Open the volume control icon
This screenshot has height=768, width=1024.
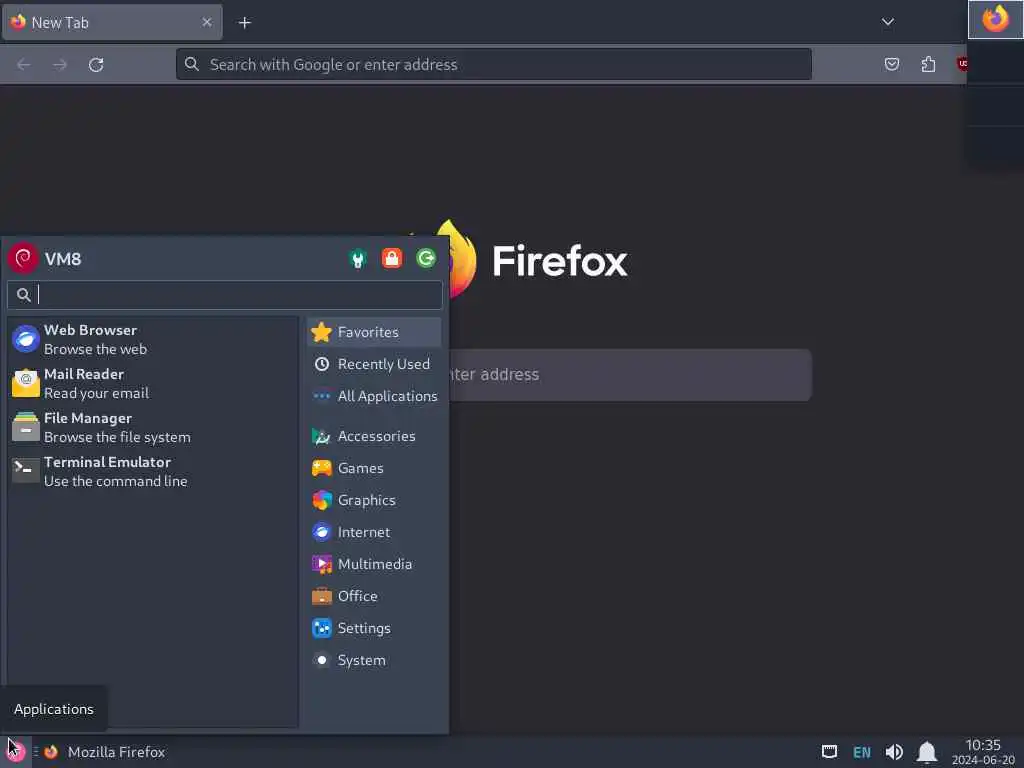click(x=894, y=752)
